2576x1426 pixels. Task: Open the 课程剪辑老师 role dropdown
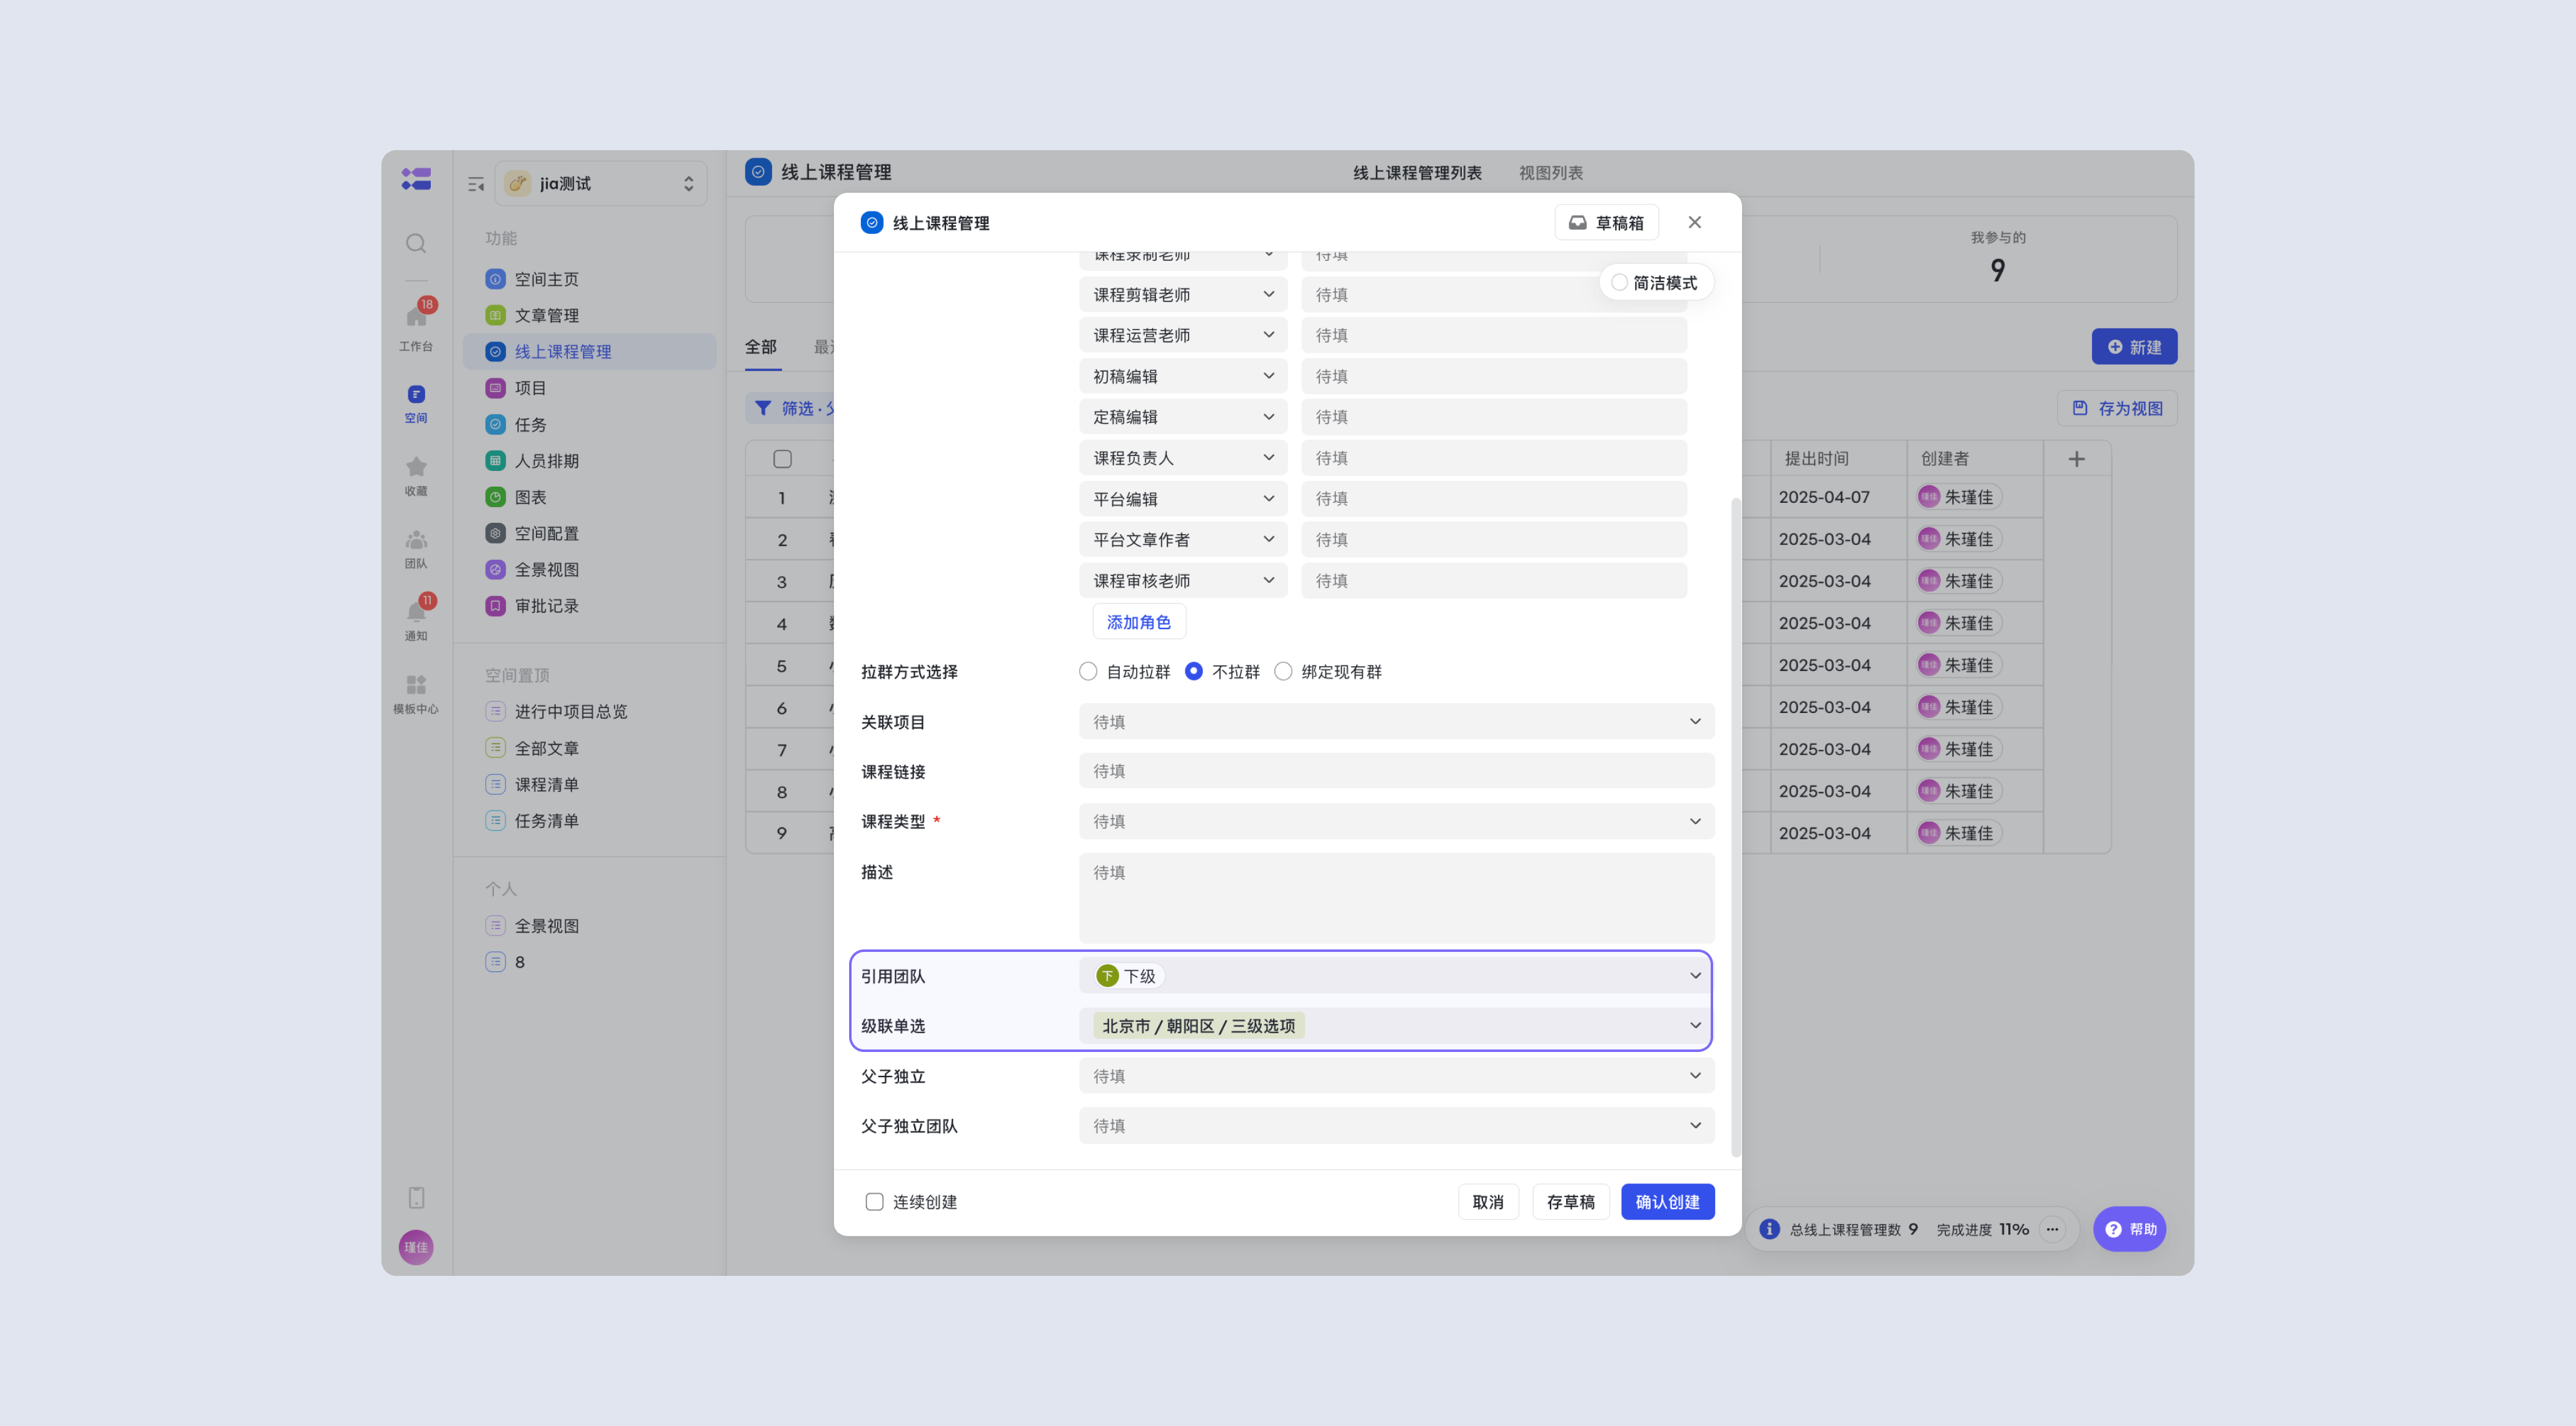[1183, 294]
